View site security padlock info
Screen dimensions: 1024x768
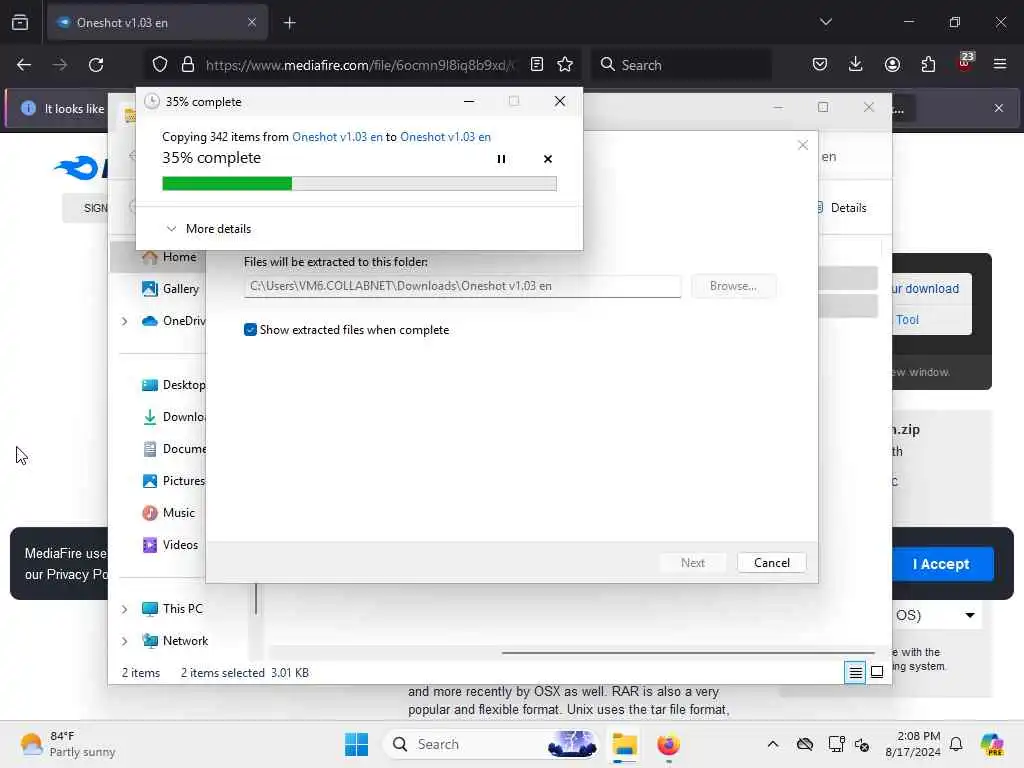188,65
